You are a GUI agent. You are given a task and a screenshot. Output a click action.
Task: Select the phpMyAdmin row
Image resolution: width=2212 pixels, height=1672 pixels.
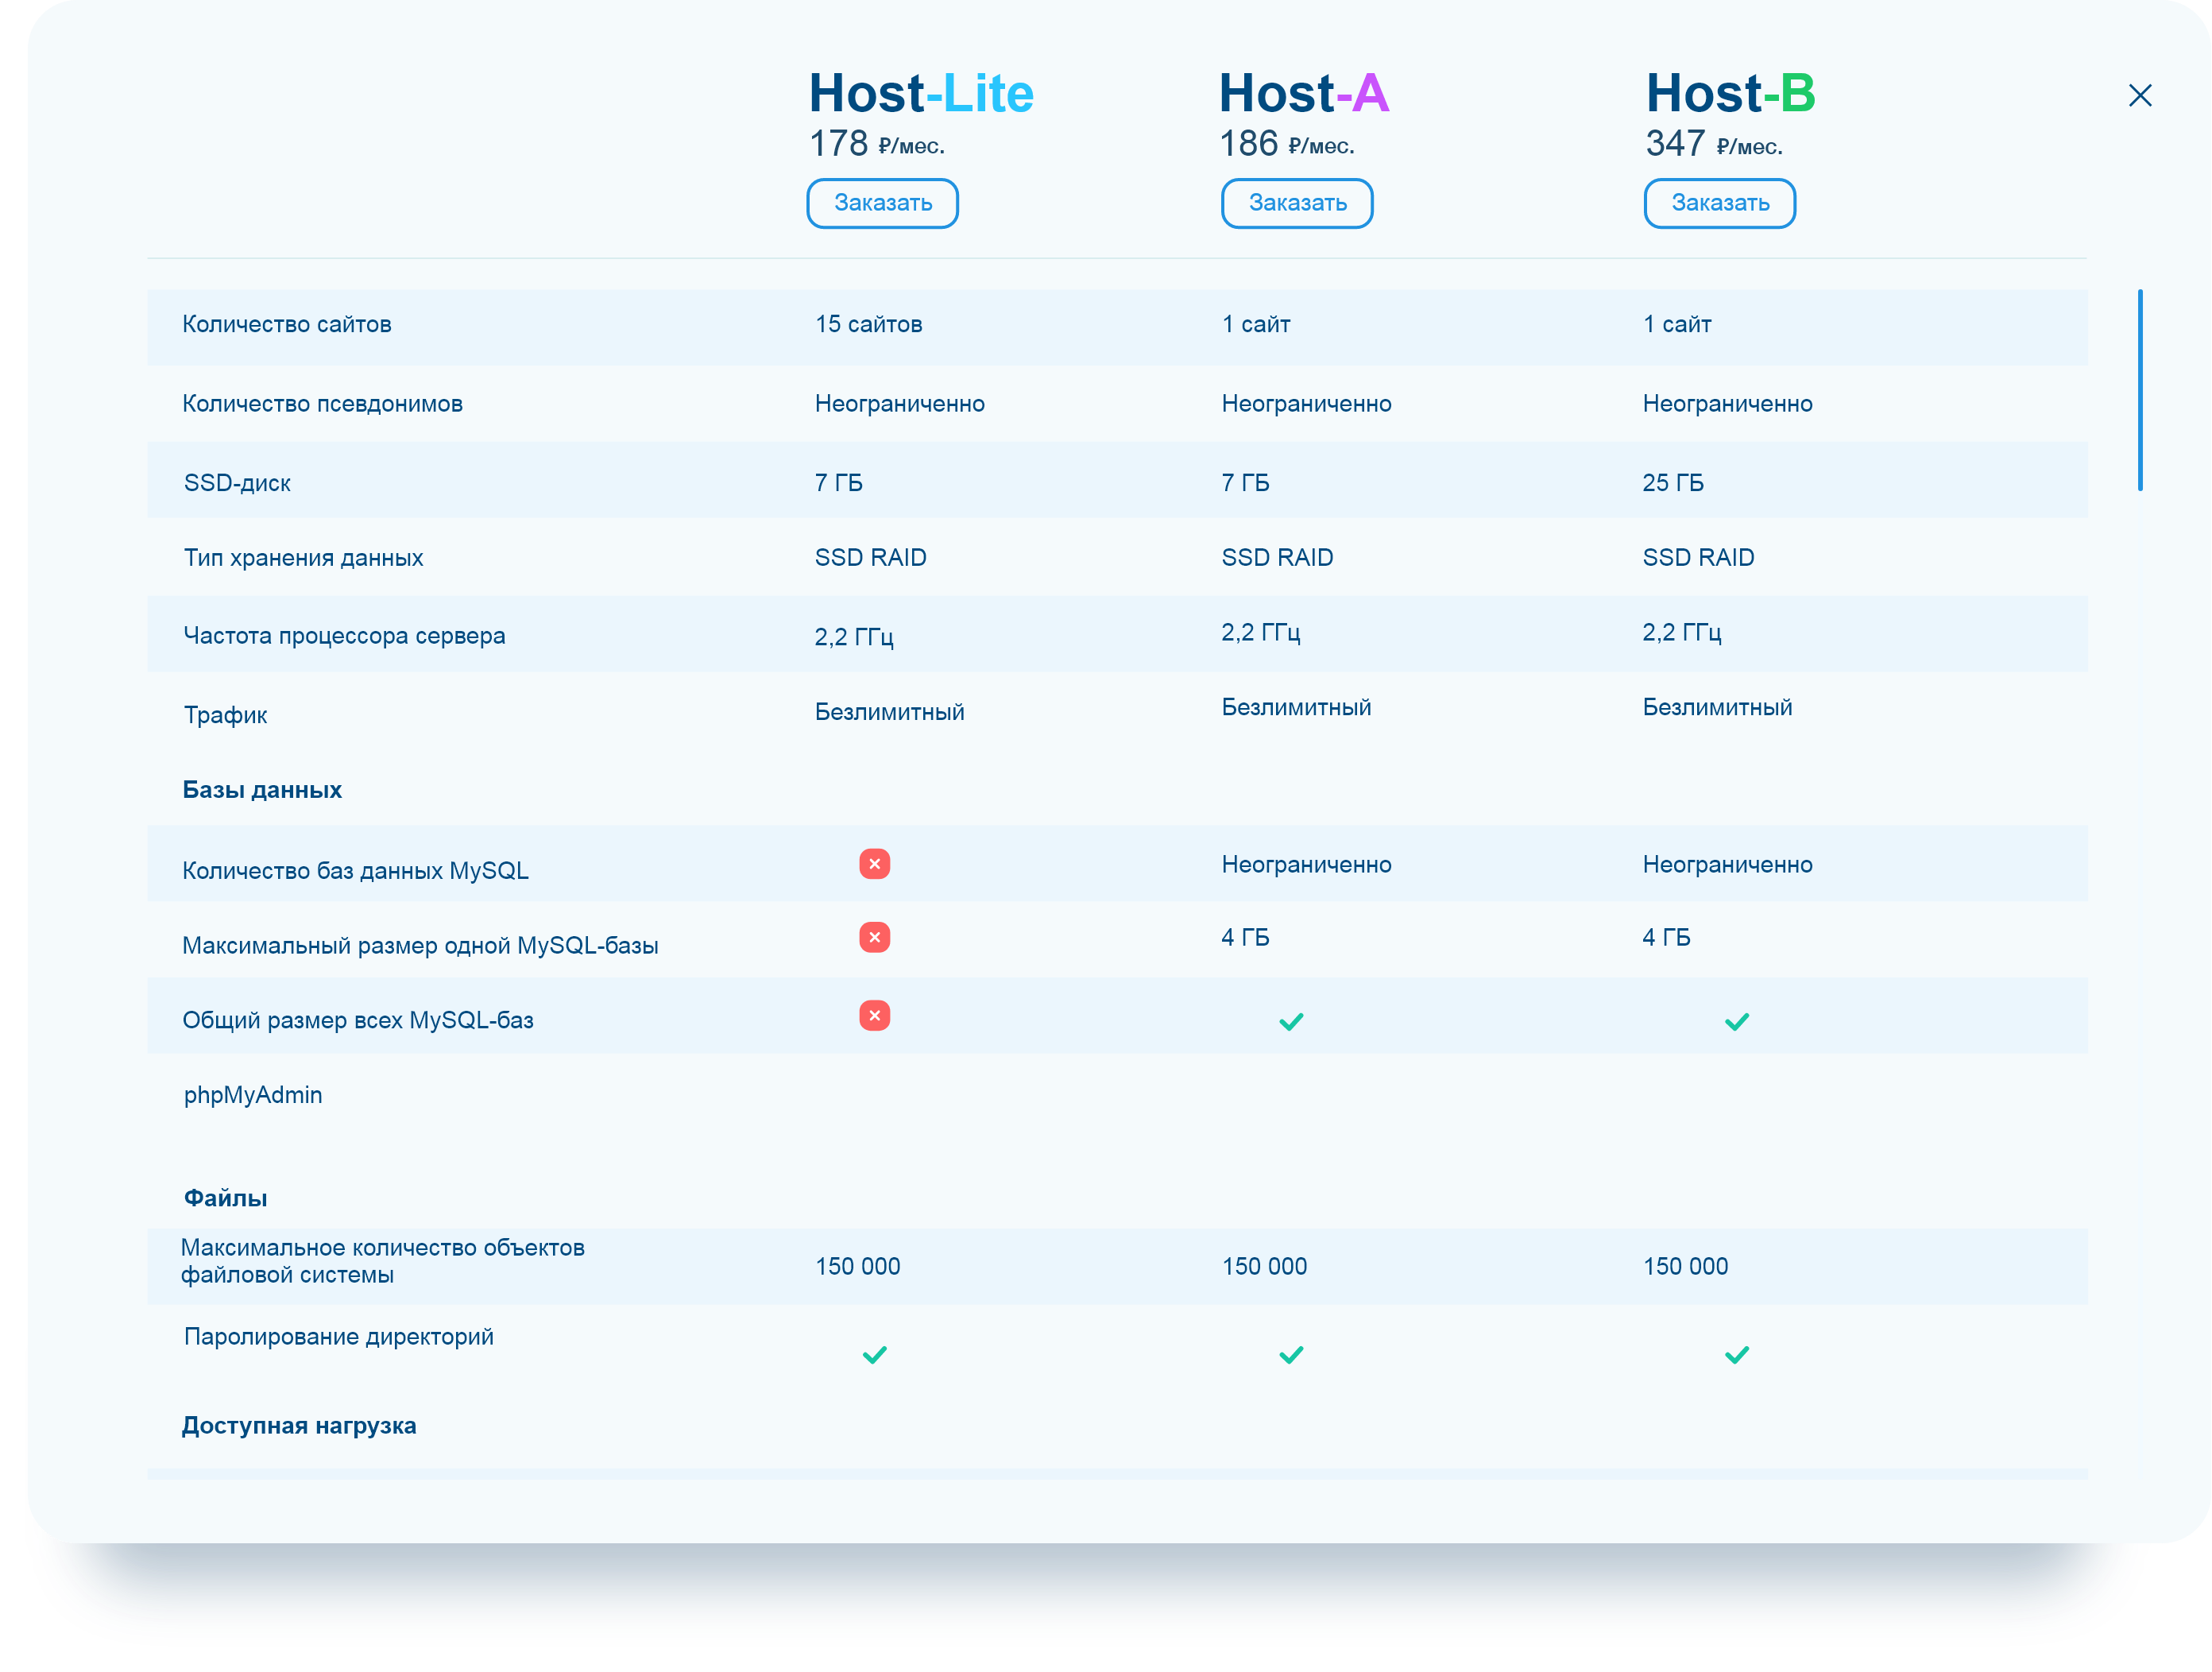tap(252, 1094)
